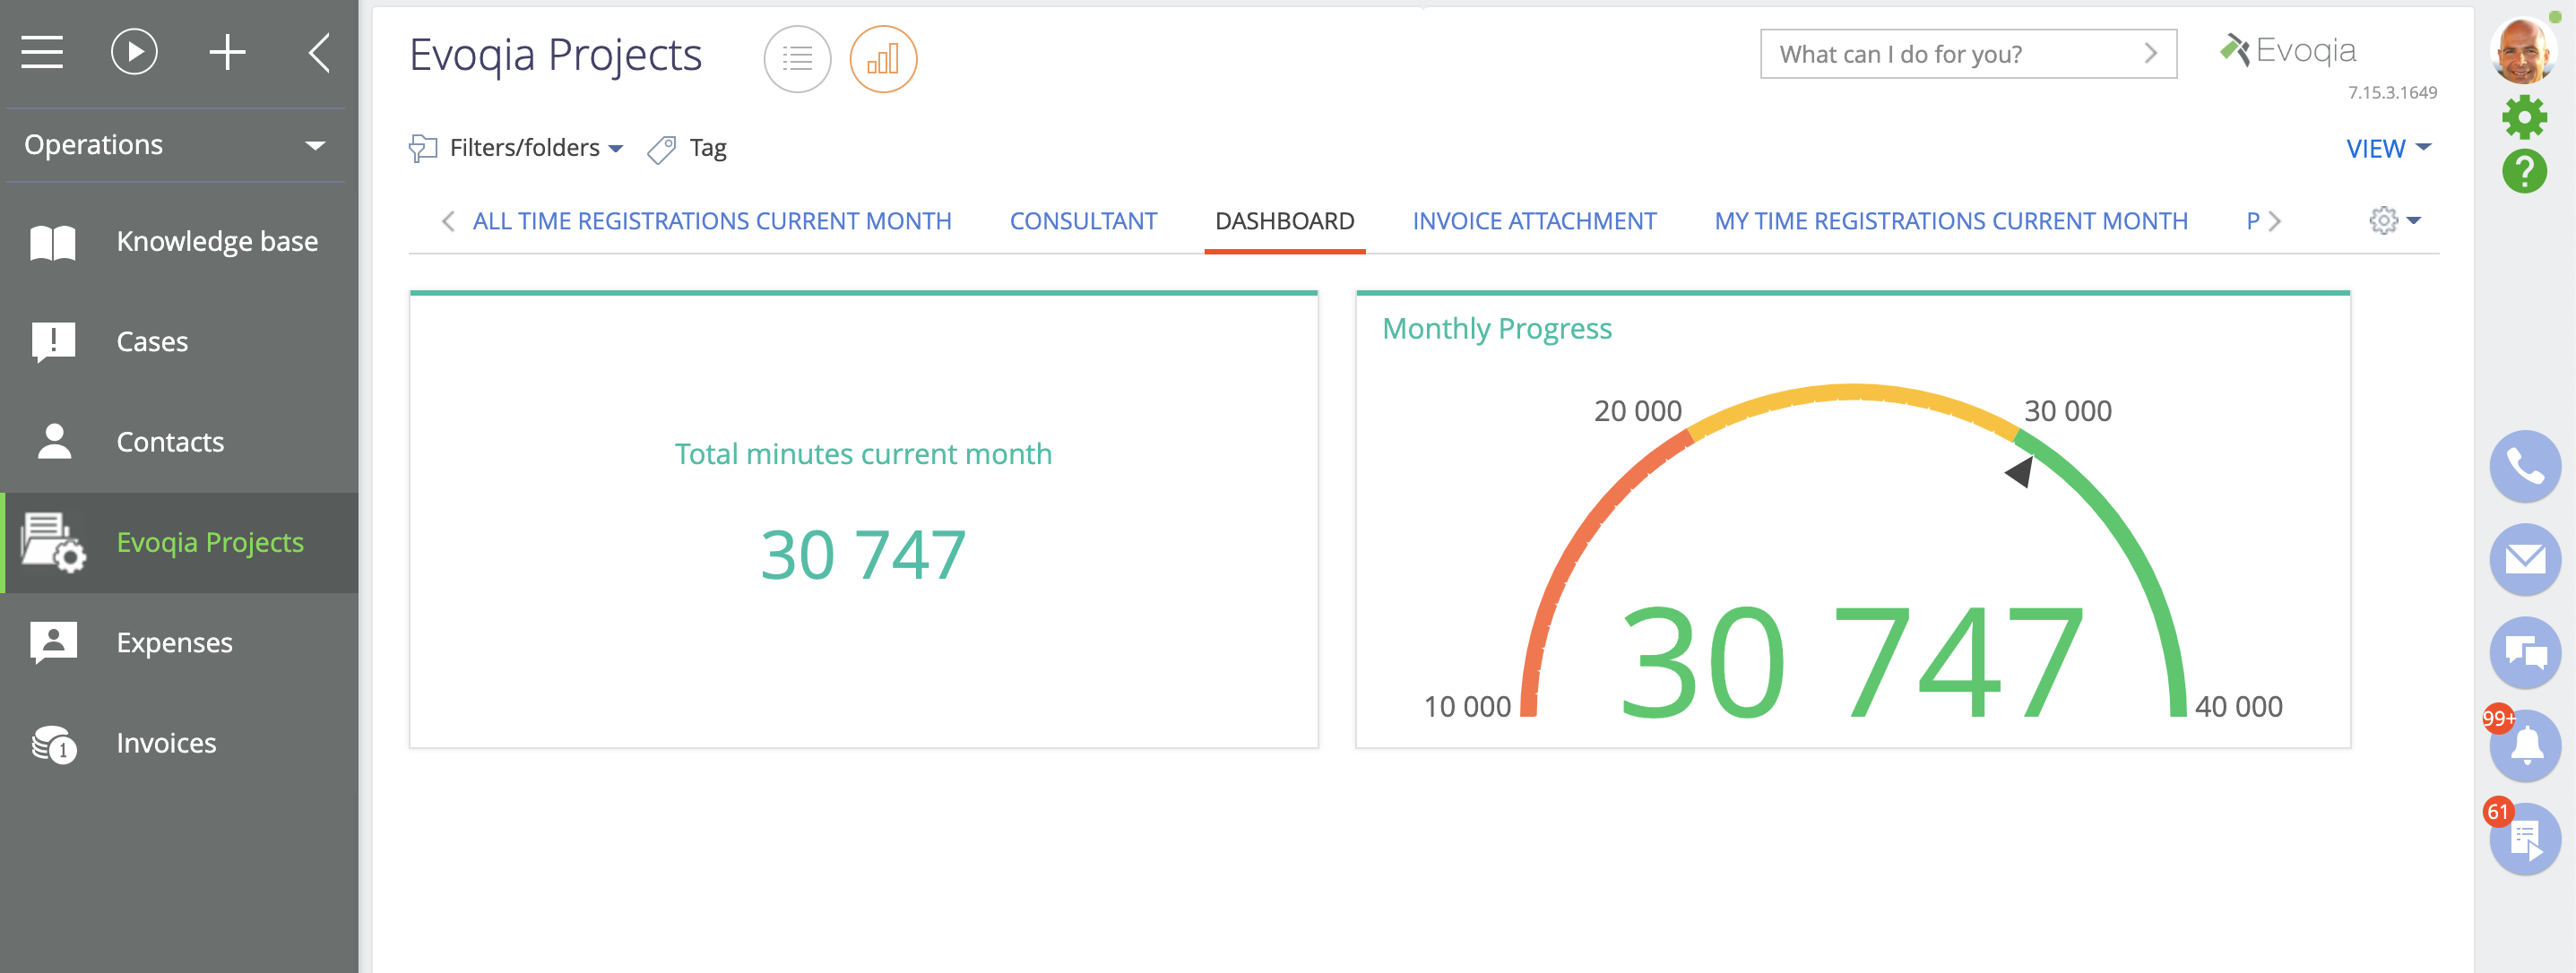Viewport: 2576px width, 973px height.
Task: Open Invoices section
Action: click(180, 743)
